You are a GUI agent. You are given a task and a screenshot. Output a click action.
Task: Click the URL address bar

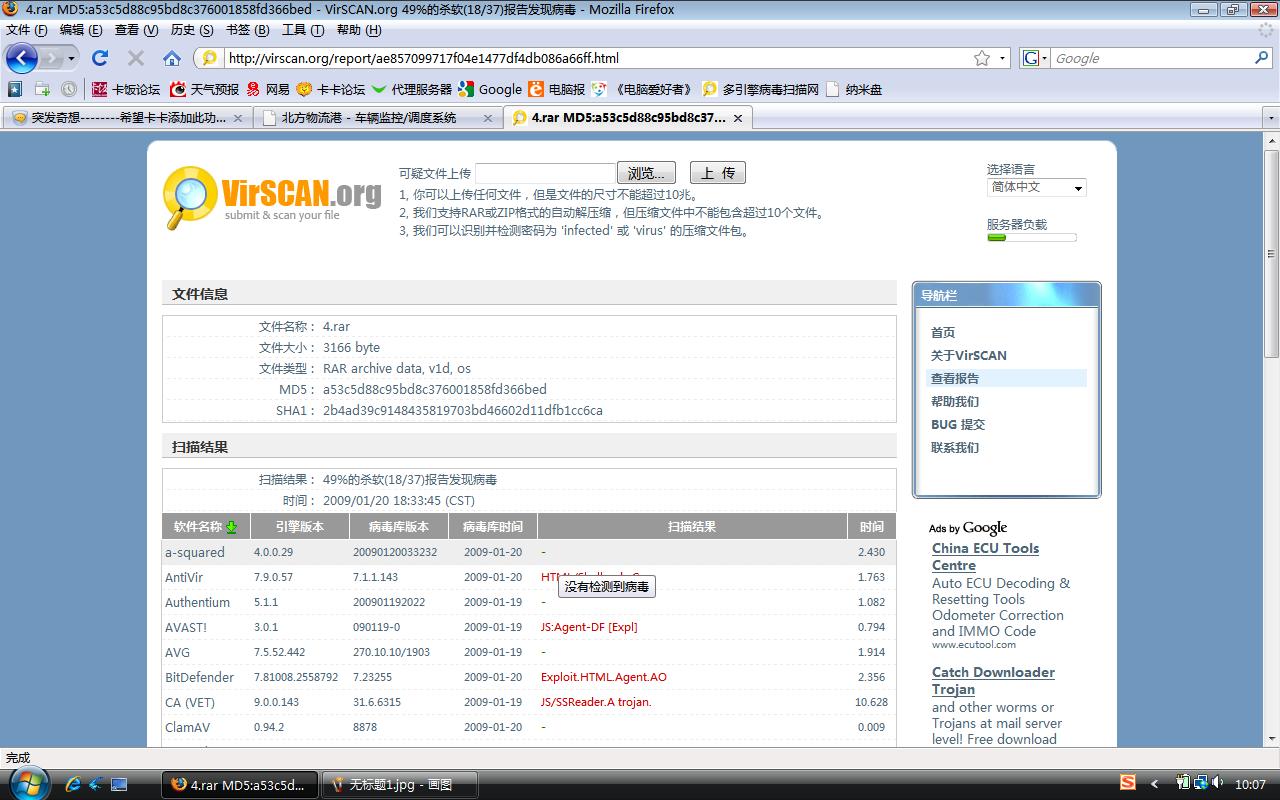coord(597,58)
